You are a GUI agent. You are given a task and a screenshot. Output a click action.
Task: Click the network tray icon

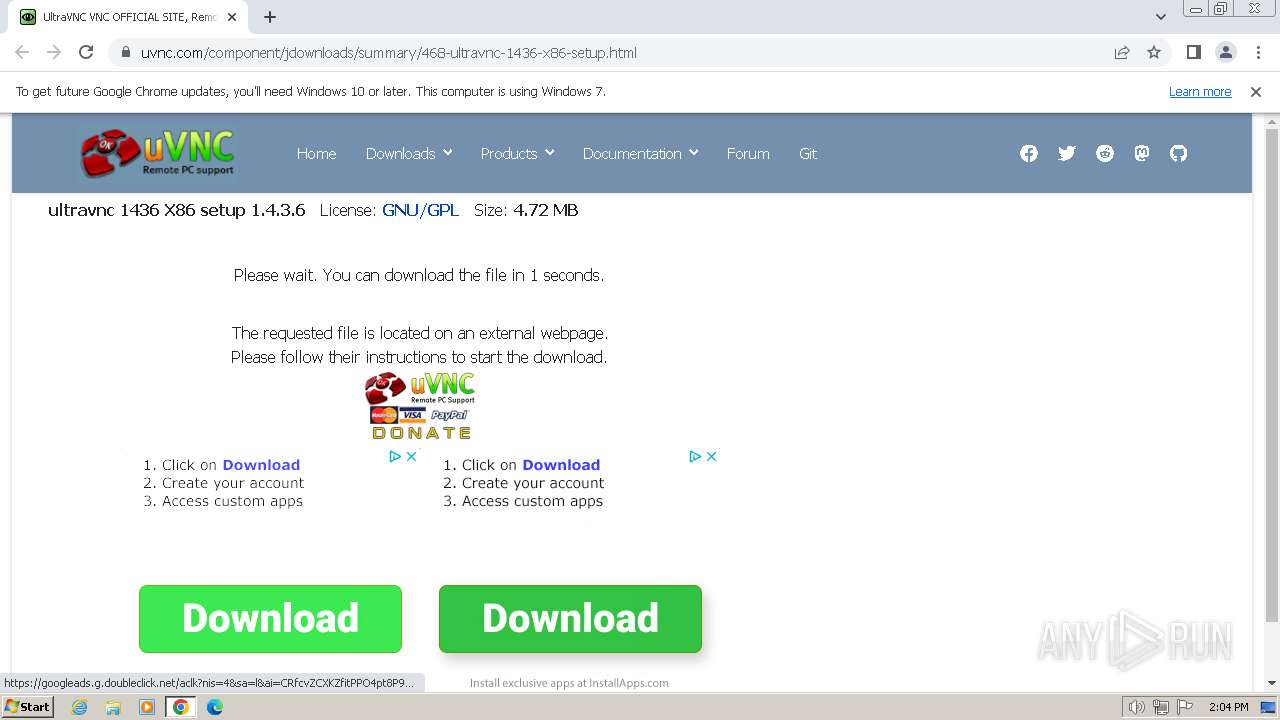click(x=1161, y=707)
